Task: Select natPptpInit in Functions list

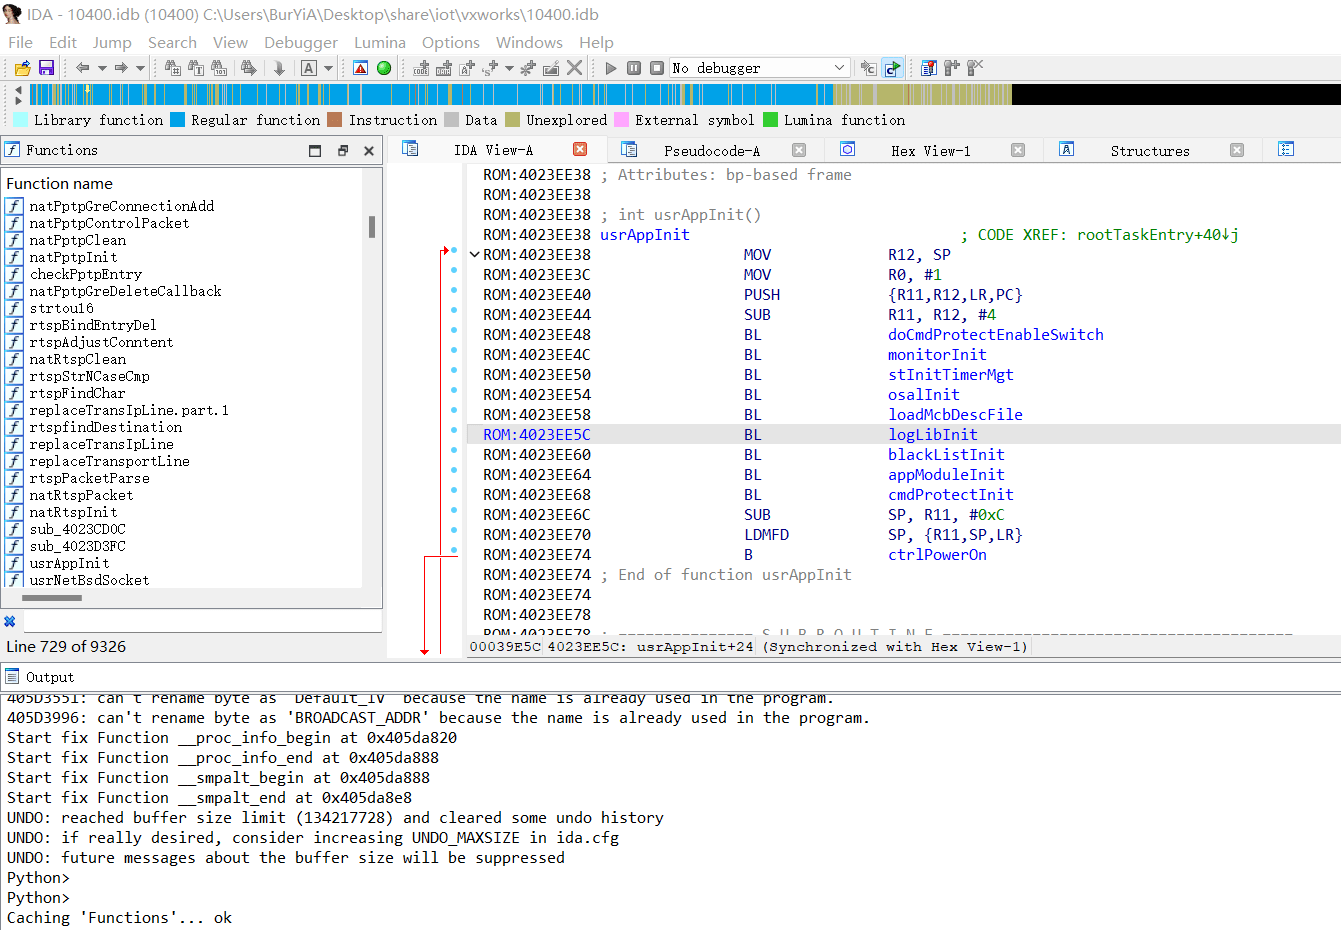Action: click(73, 257)
